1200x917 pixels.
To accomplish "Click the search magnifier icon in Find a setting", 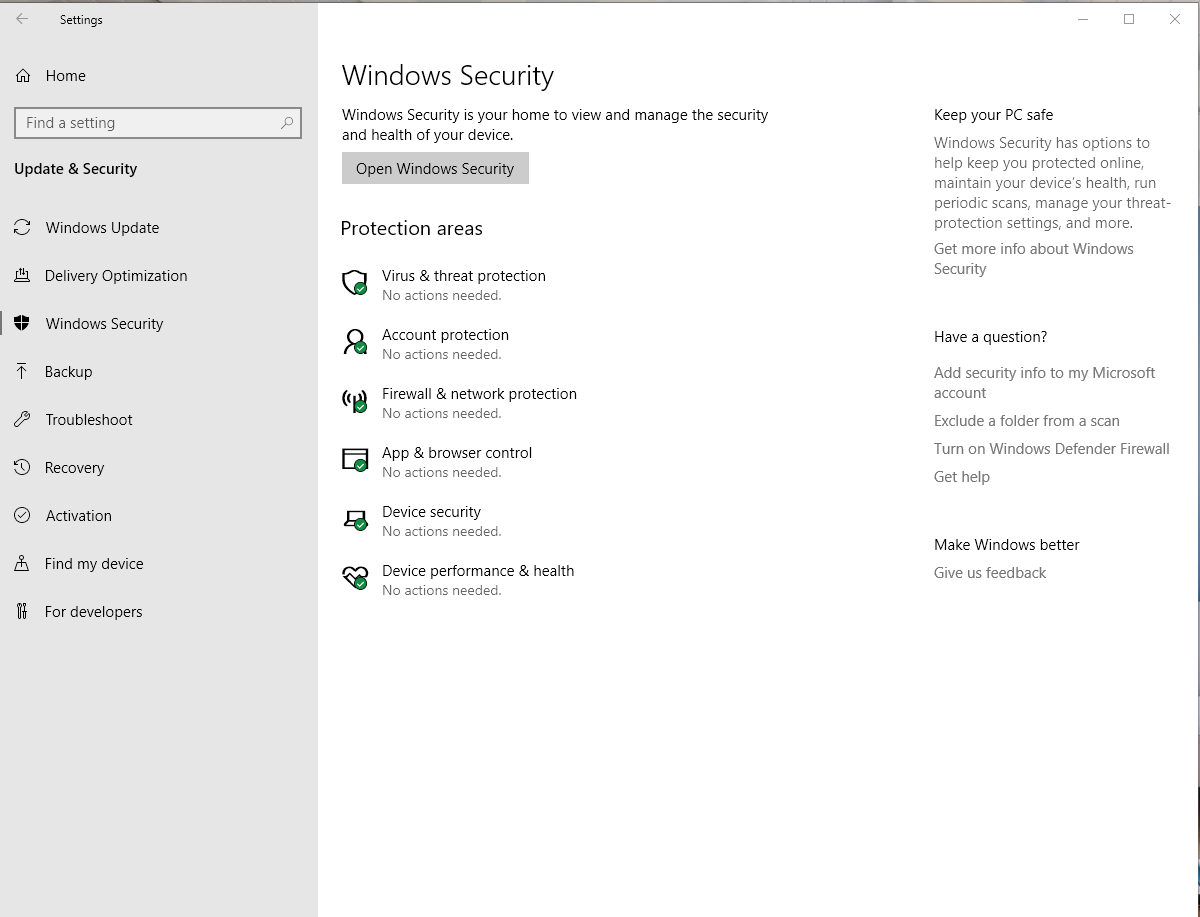I will point(287,123).
